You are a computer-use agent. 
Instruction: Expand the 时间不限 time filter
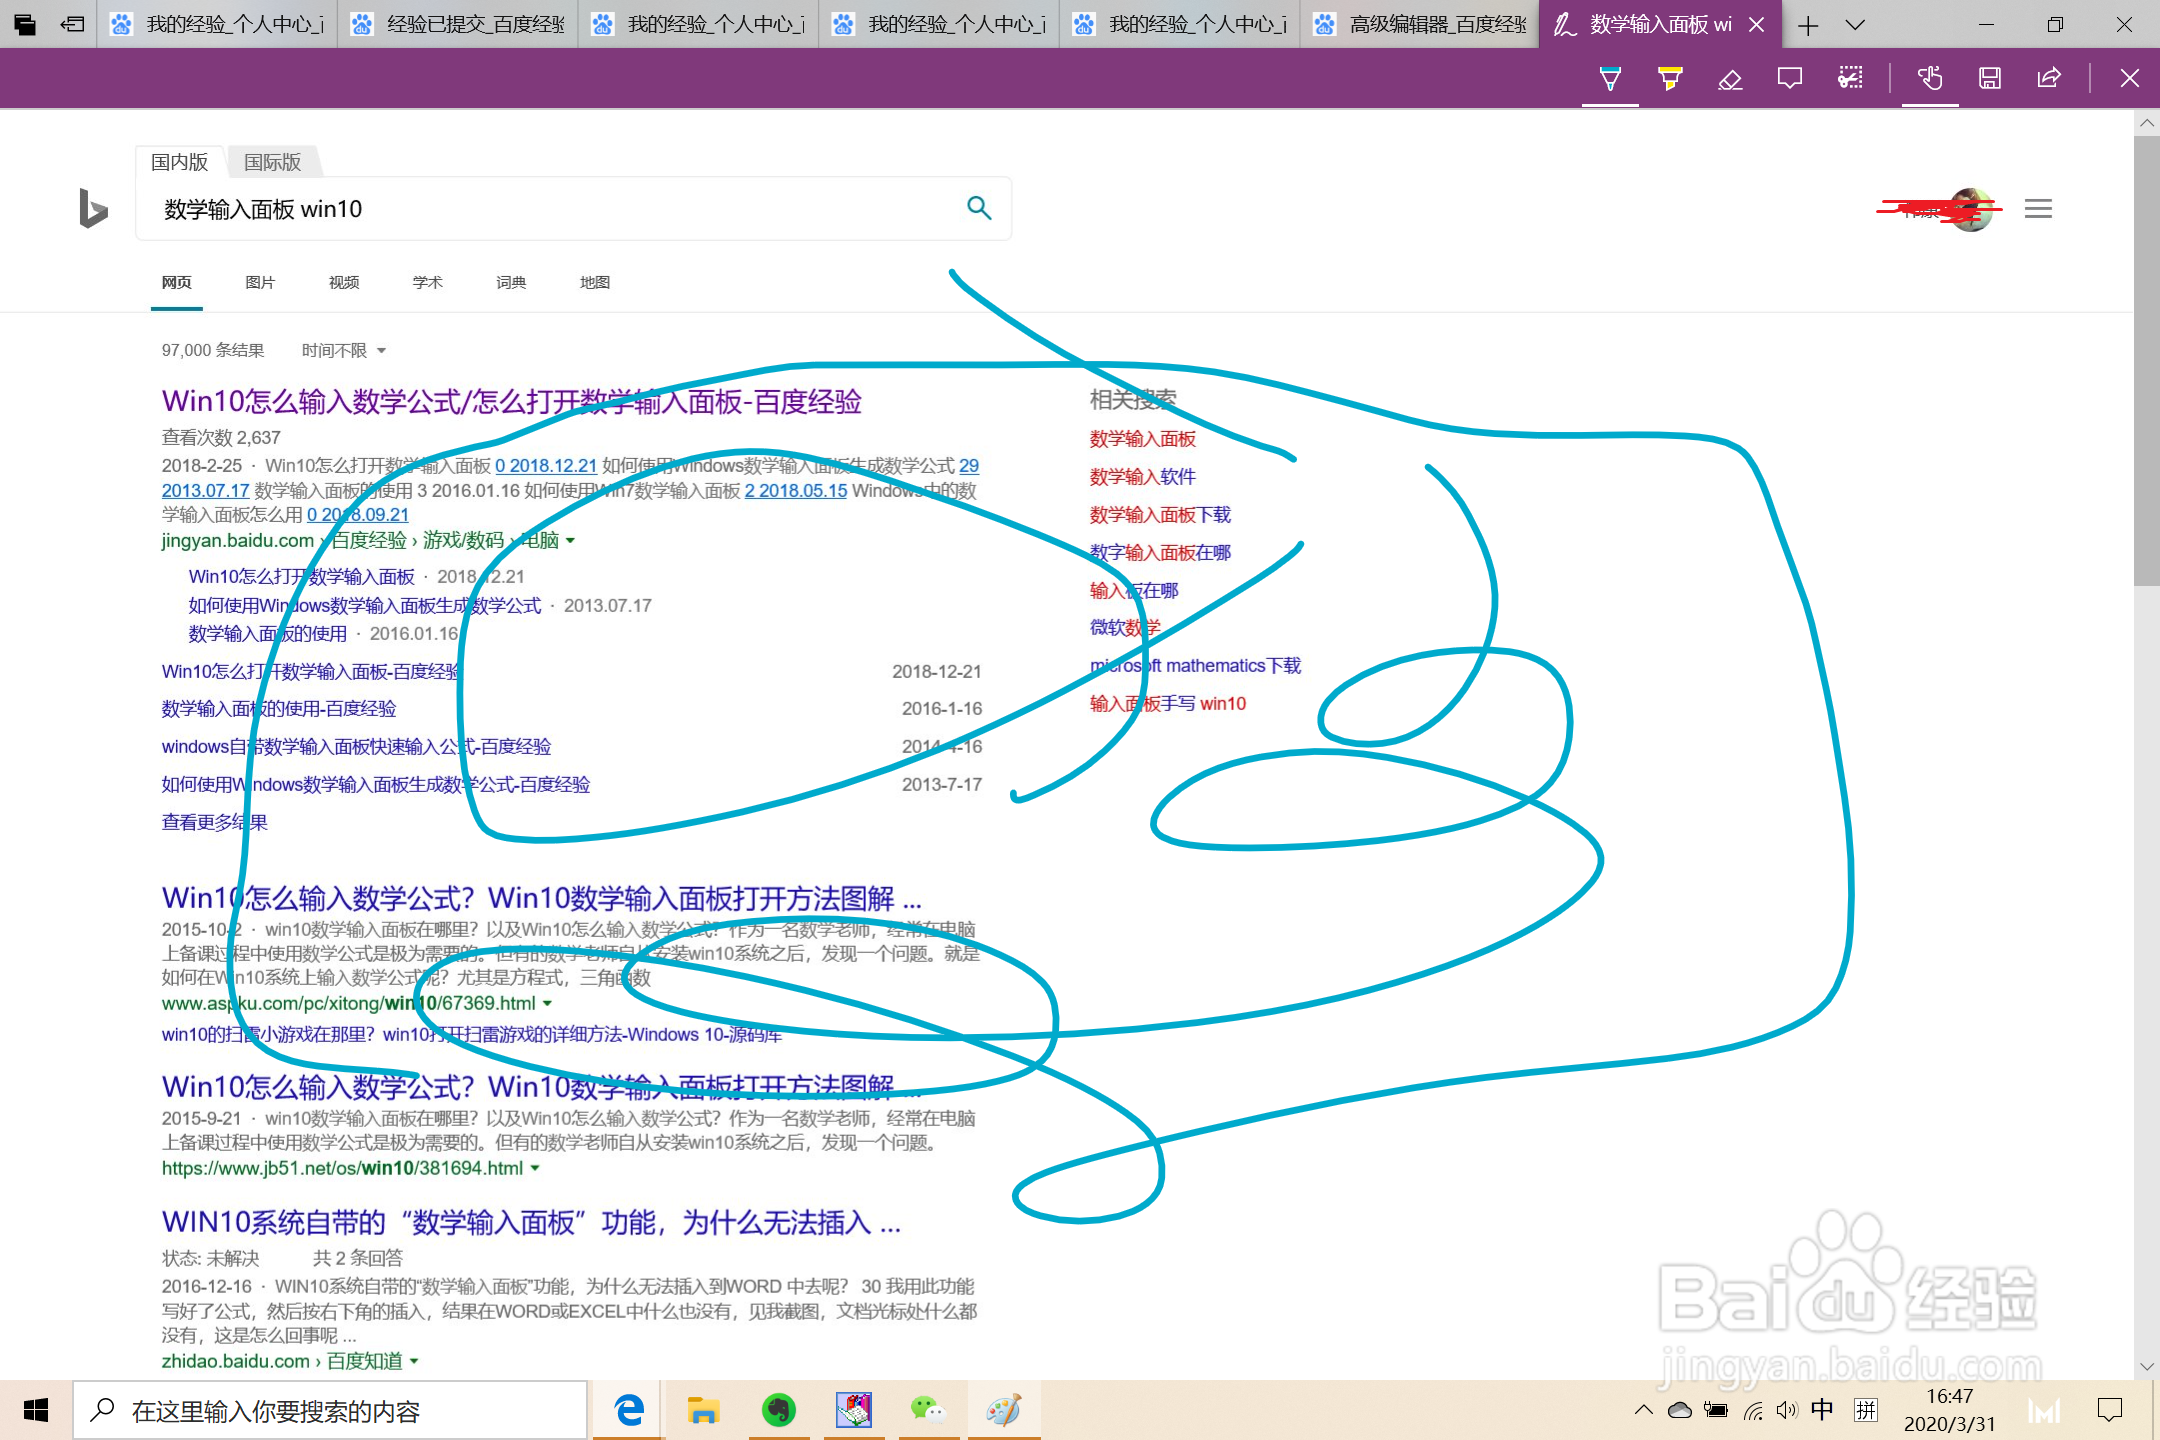click(343, 351)
